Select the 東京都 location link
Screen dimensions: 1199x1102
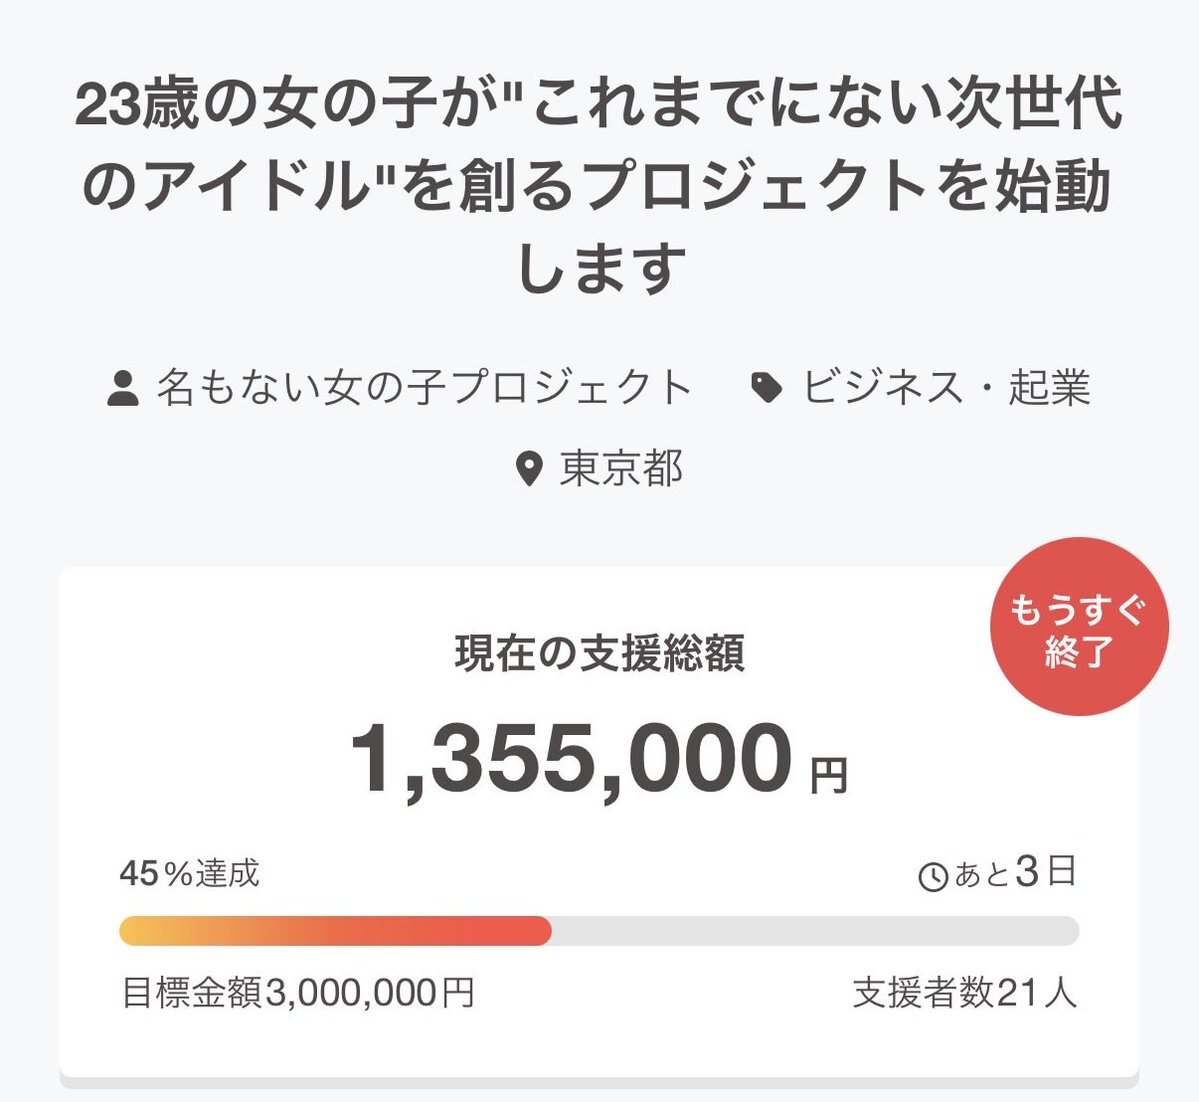point(621,468)
